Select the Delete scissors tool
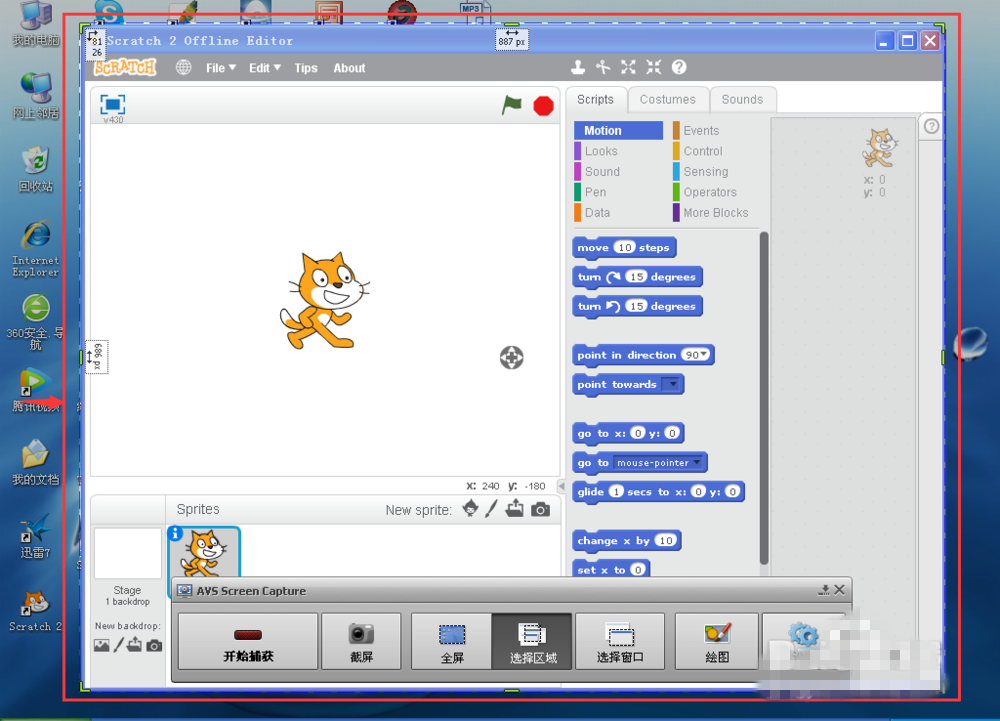 pos(603,68)
